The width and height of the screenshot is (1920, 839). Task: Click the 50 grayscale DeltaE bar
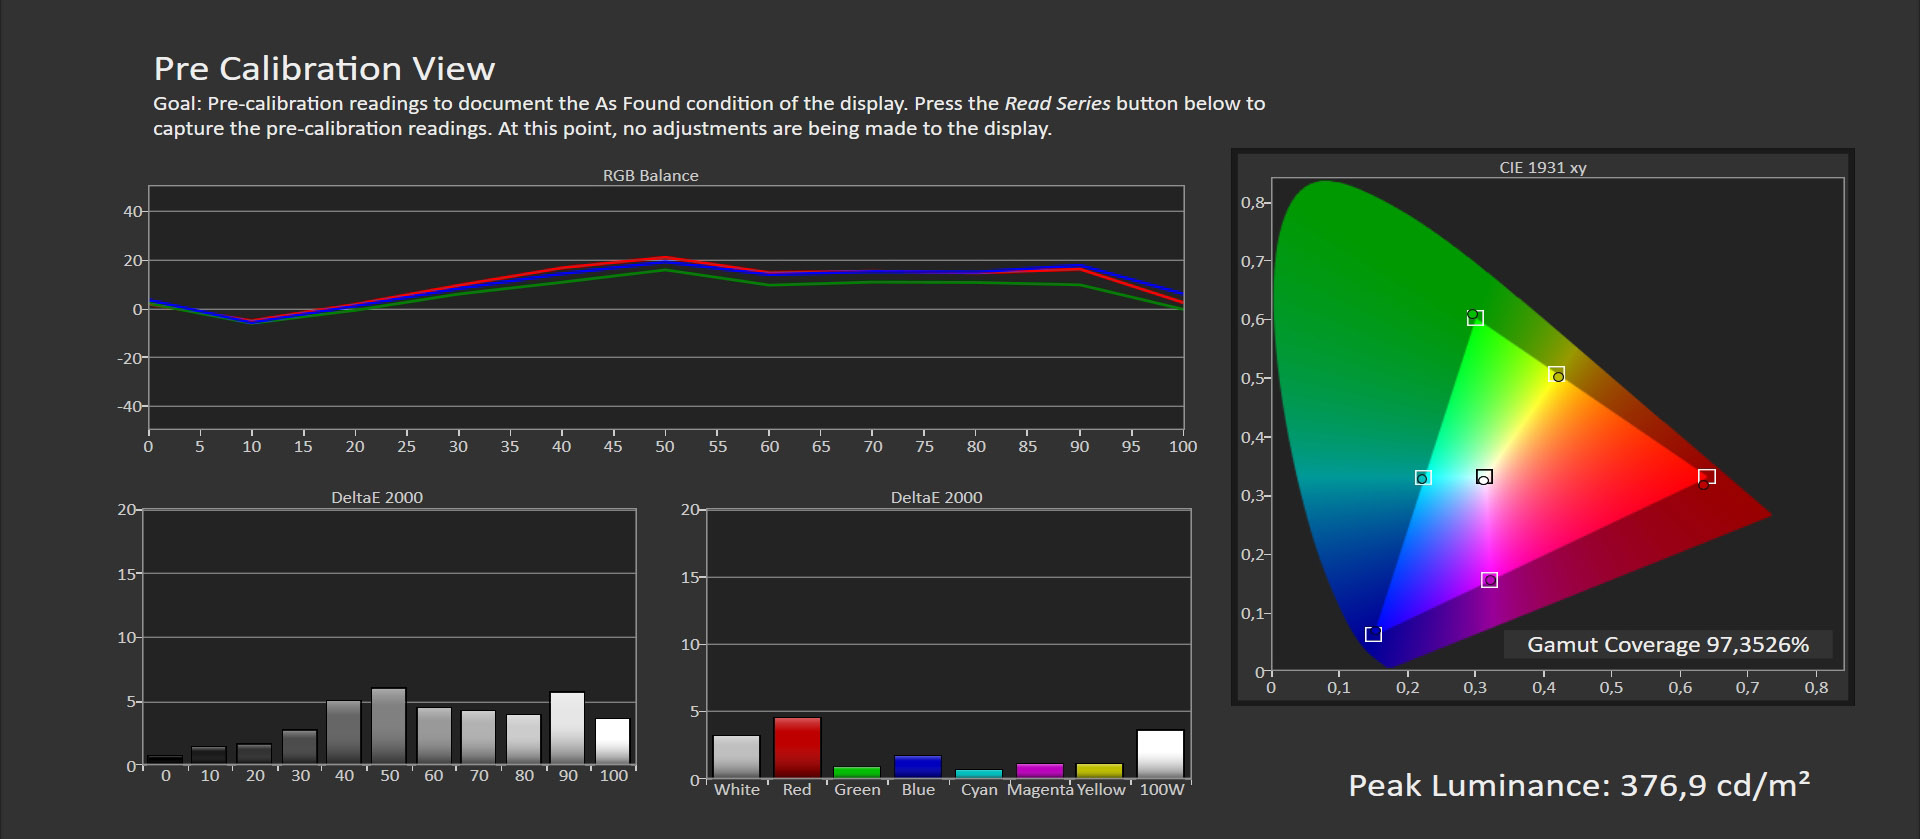[x=389, y=726]
